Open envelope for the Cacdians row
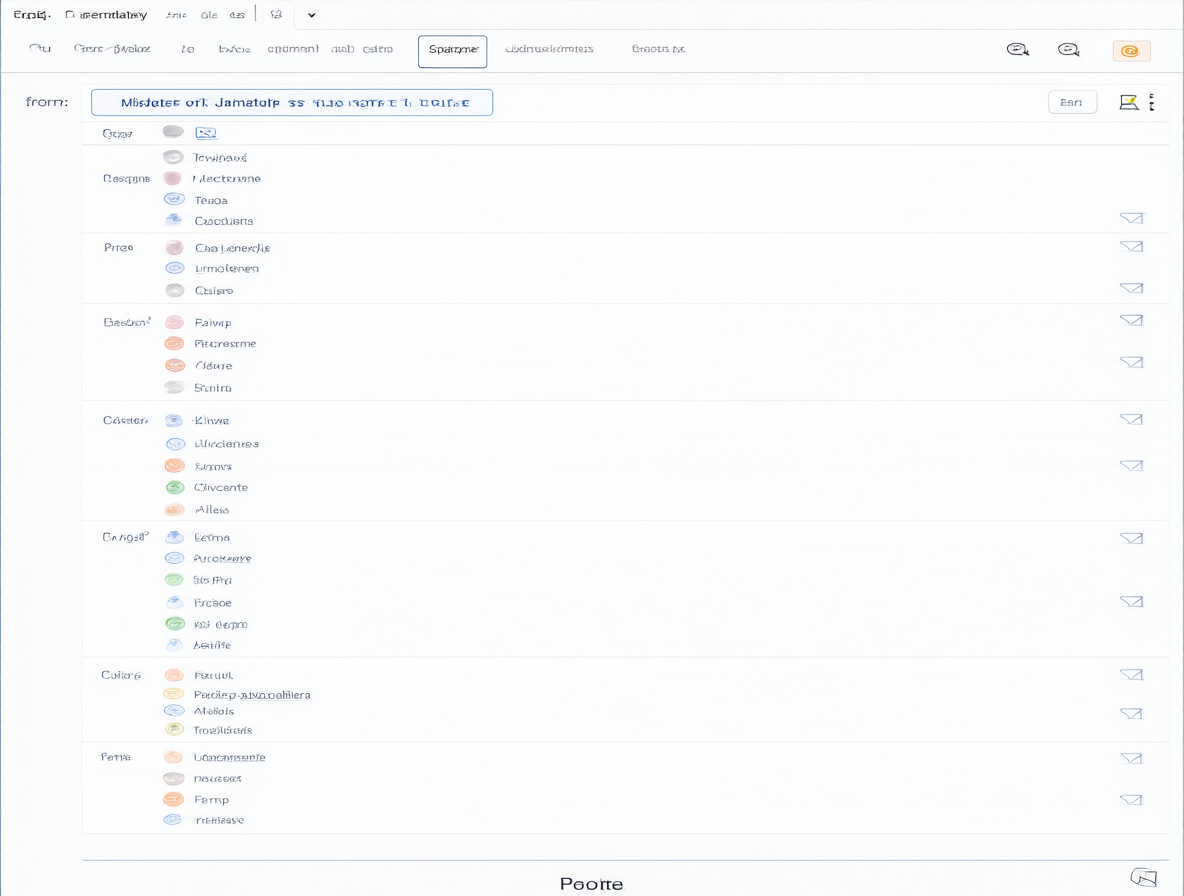 point(1131,218)
